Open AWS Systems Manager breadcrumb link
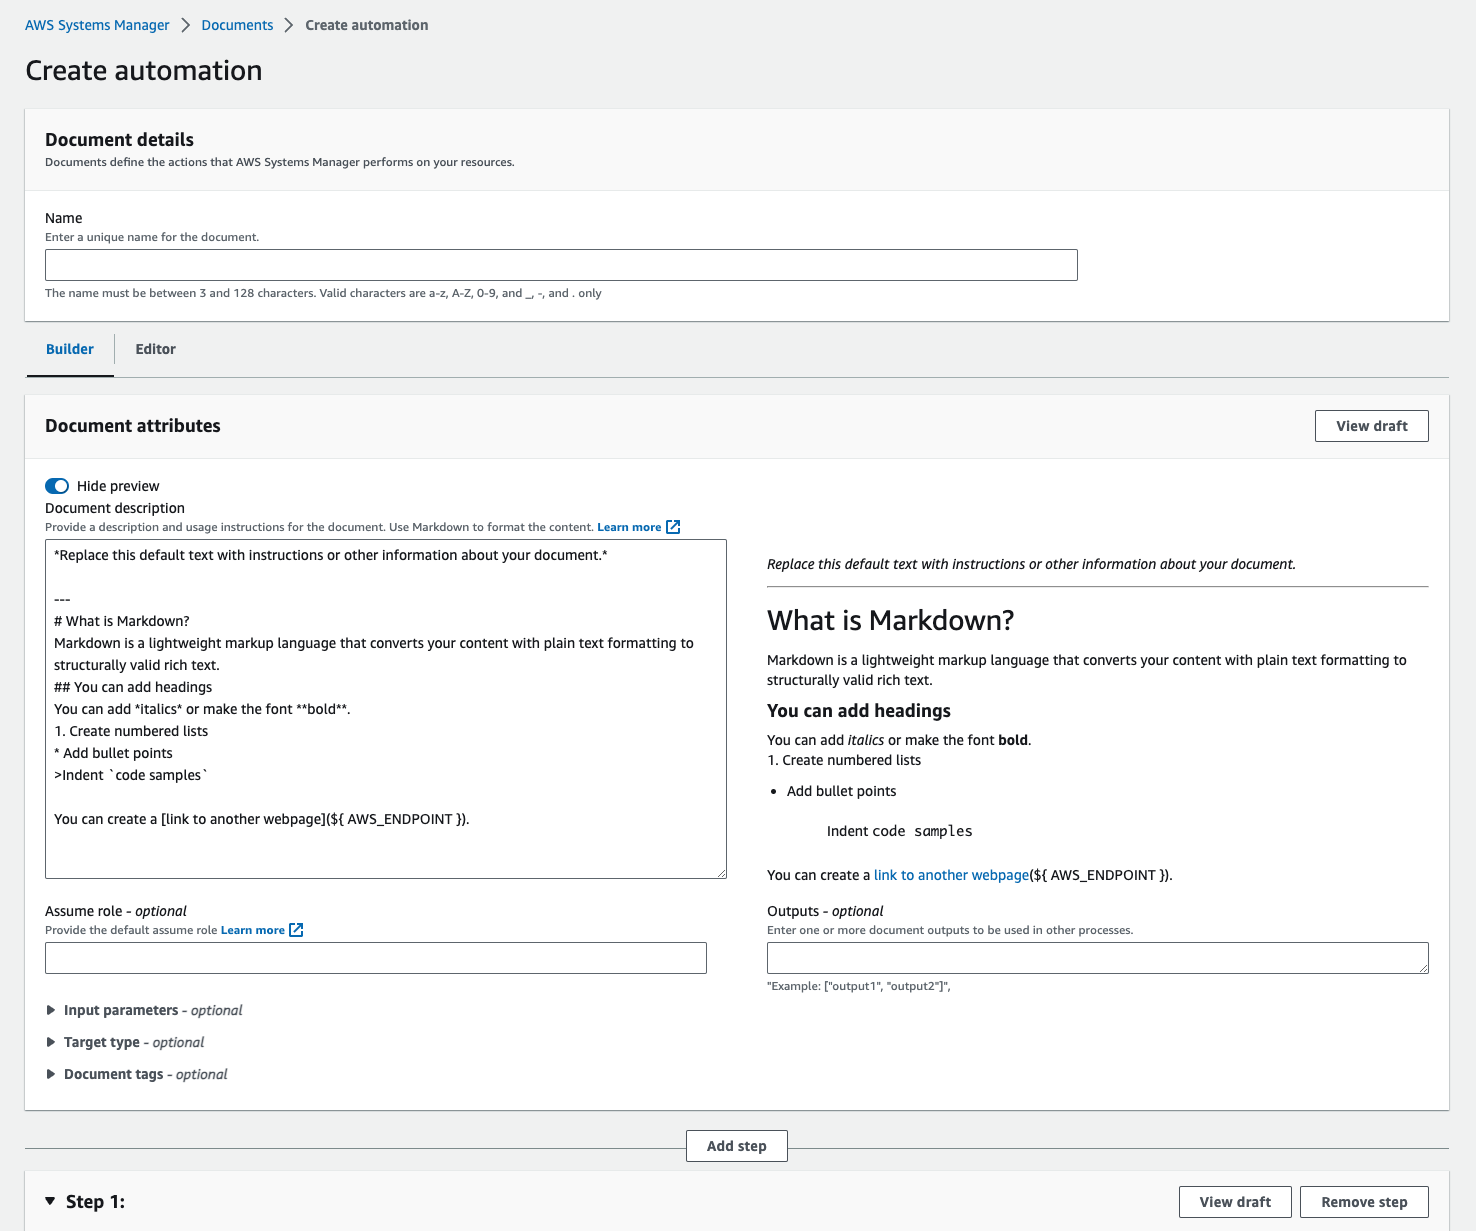The image size is (1476, 1231). [x=97, y=25]
